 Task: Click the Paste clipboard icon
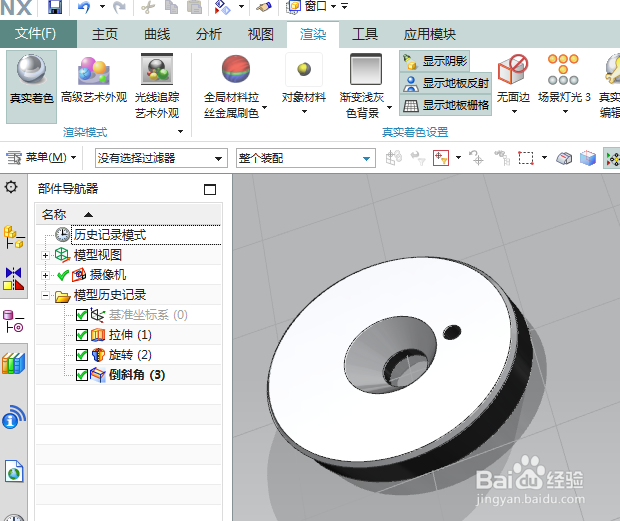[x=194, y=7]
